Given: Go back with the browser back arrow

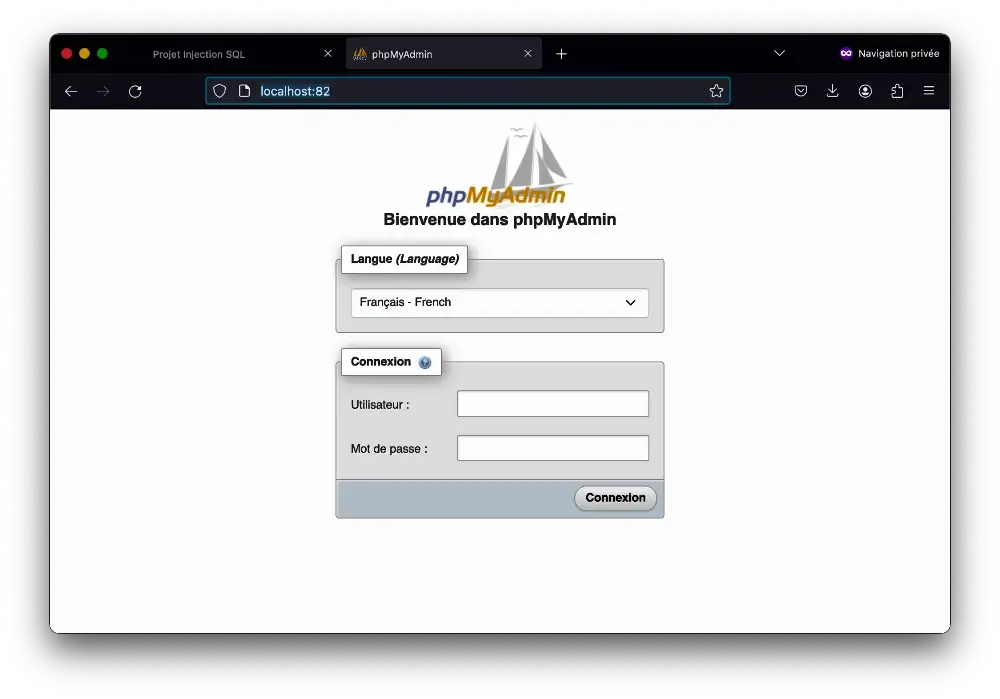Looking at the screenshot, I should pyautogui.click(x=71, y=91).
